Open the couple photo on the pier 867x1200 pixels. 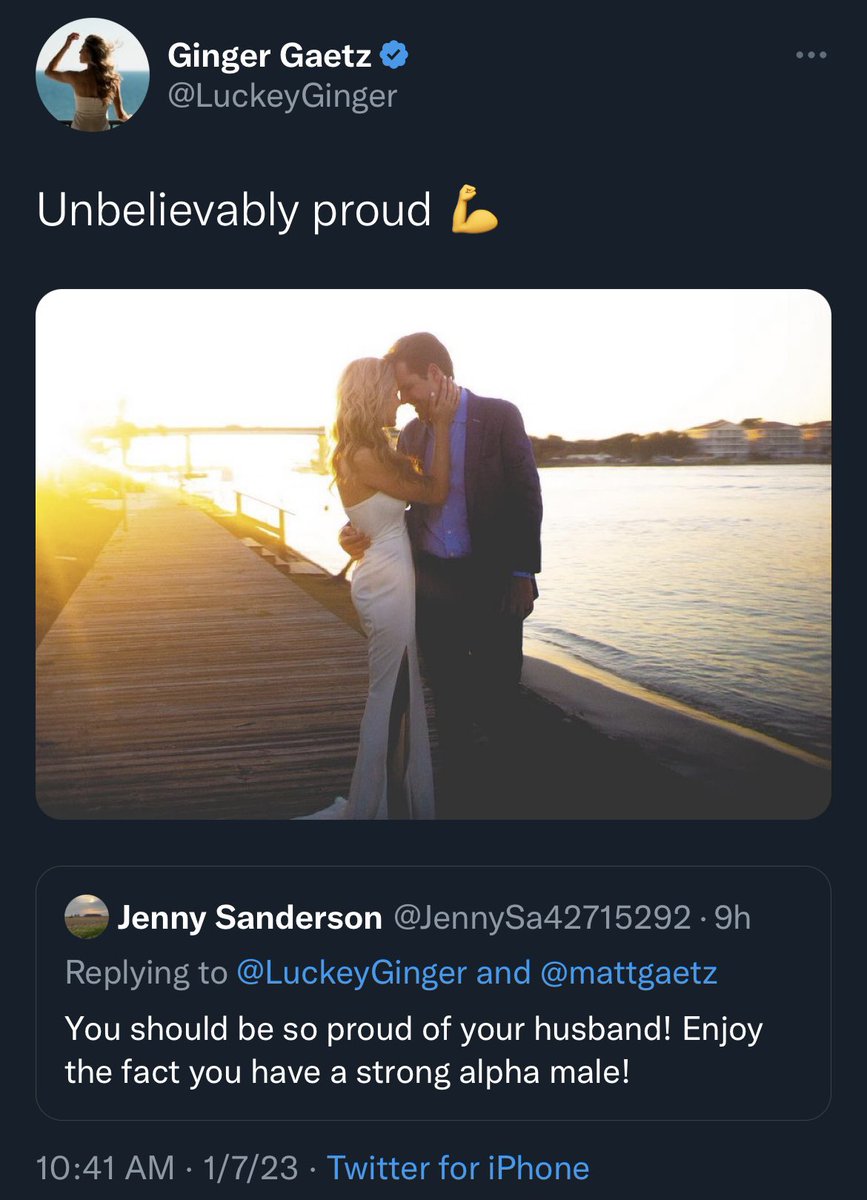point(433,554)
